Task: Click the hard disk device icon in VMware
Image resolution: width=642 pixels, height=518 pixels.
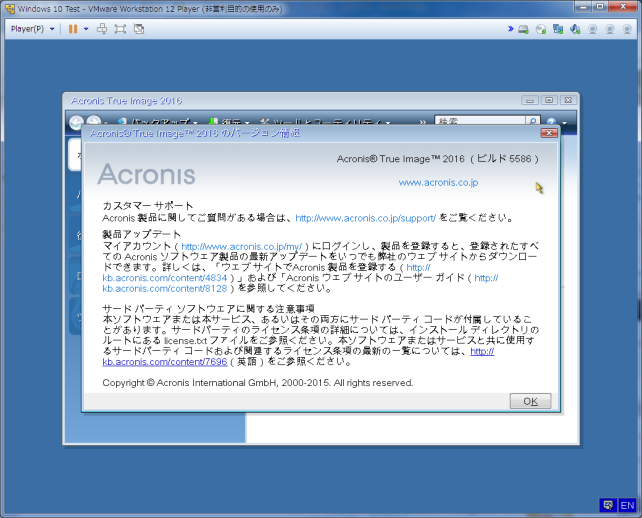Action: [523, 29]
